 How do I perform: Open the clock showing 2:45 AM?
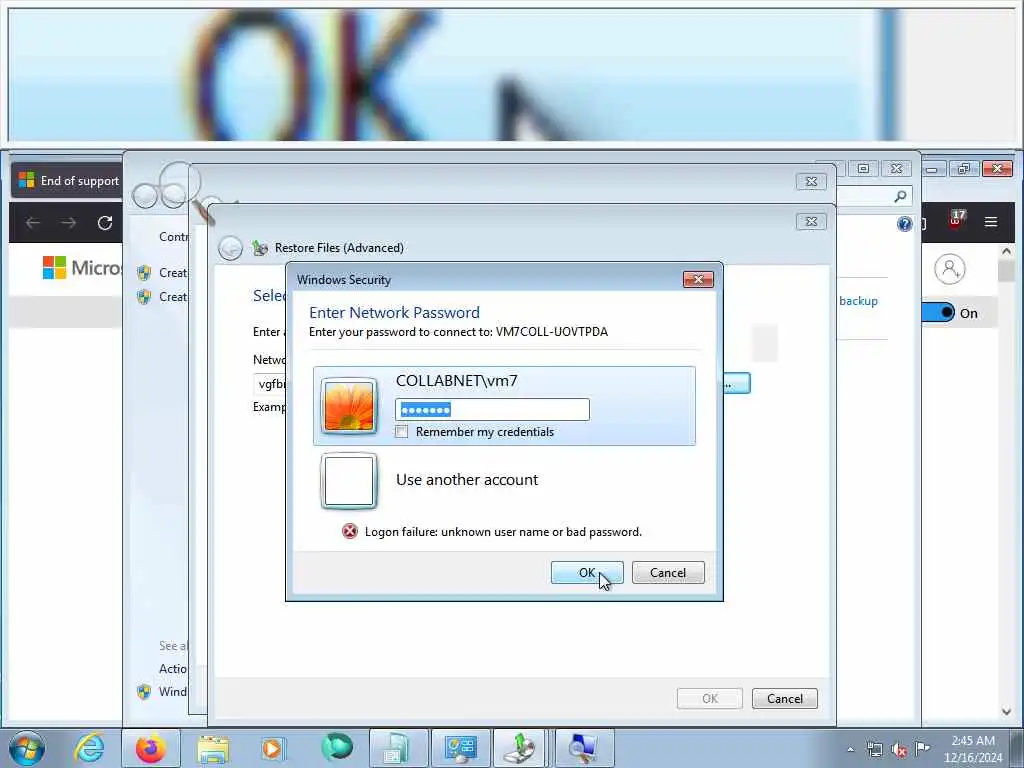point(973,749)
